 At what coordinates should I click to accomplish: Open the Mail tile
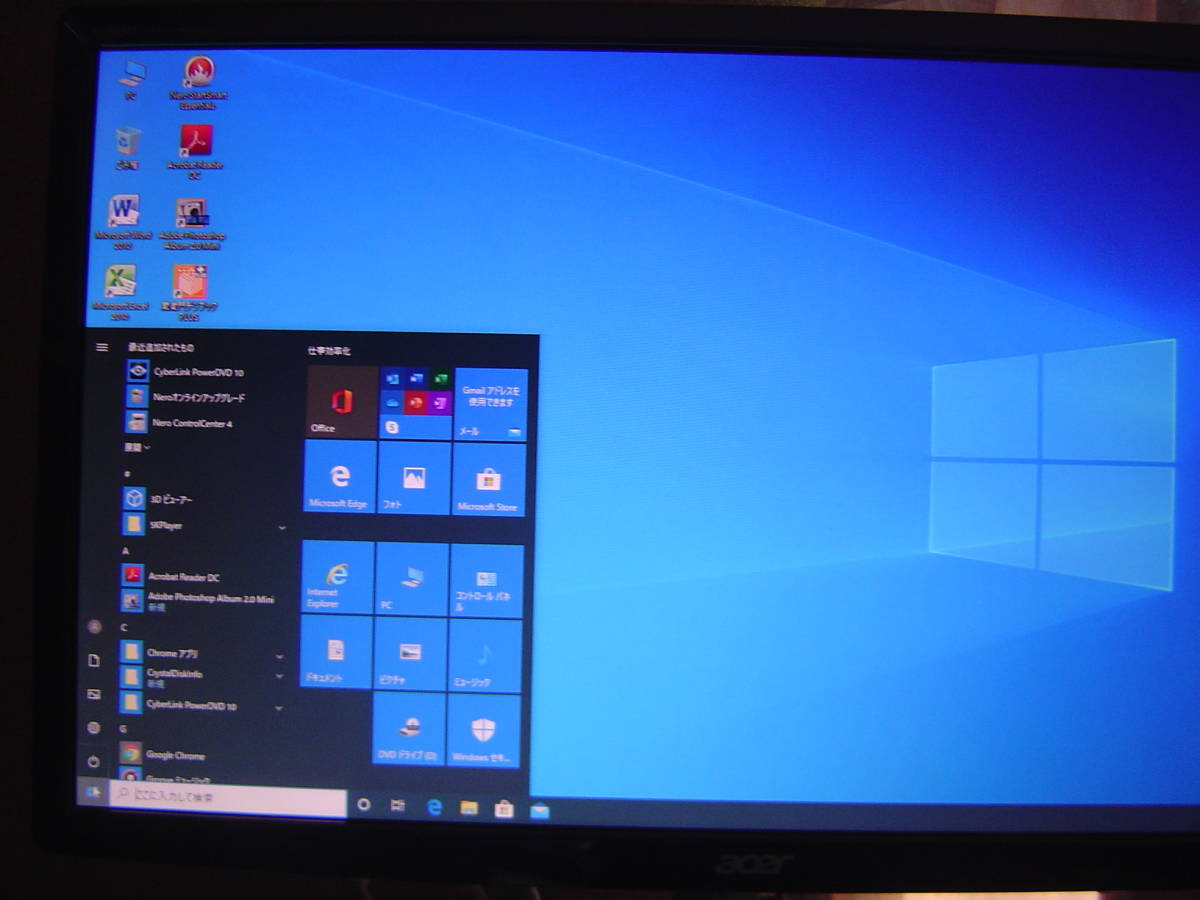pos(490,404)
